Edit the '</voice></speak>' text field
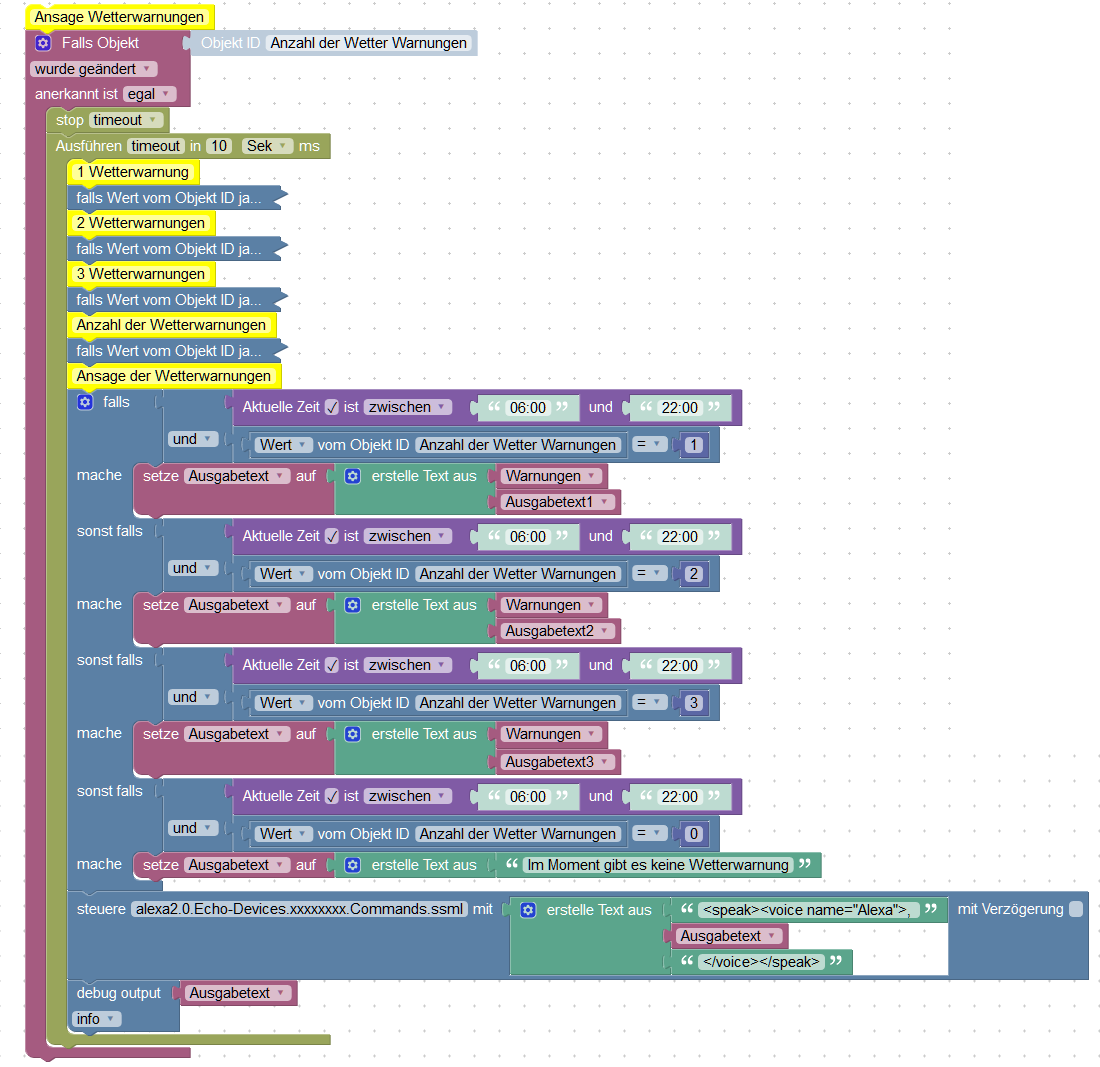This screenshot has width=1100, height=1067. coord(761,962)
